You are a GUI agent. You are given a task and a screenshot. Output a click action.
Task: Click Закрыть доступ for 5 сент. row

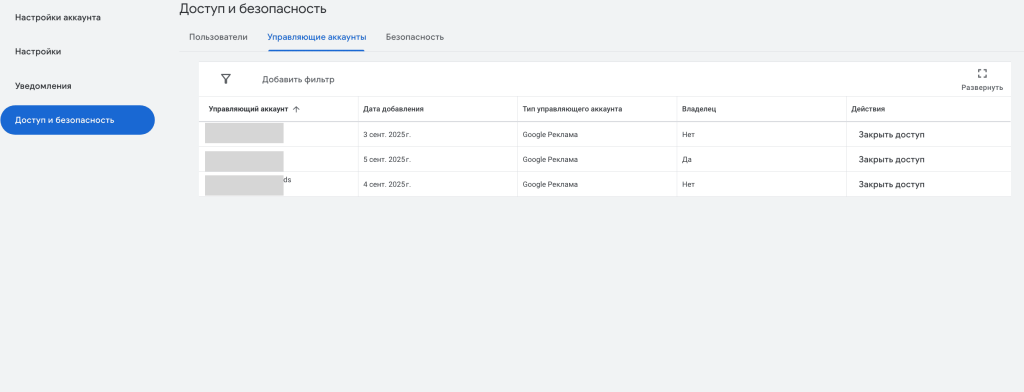(x=891, y=159)
